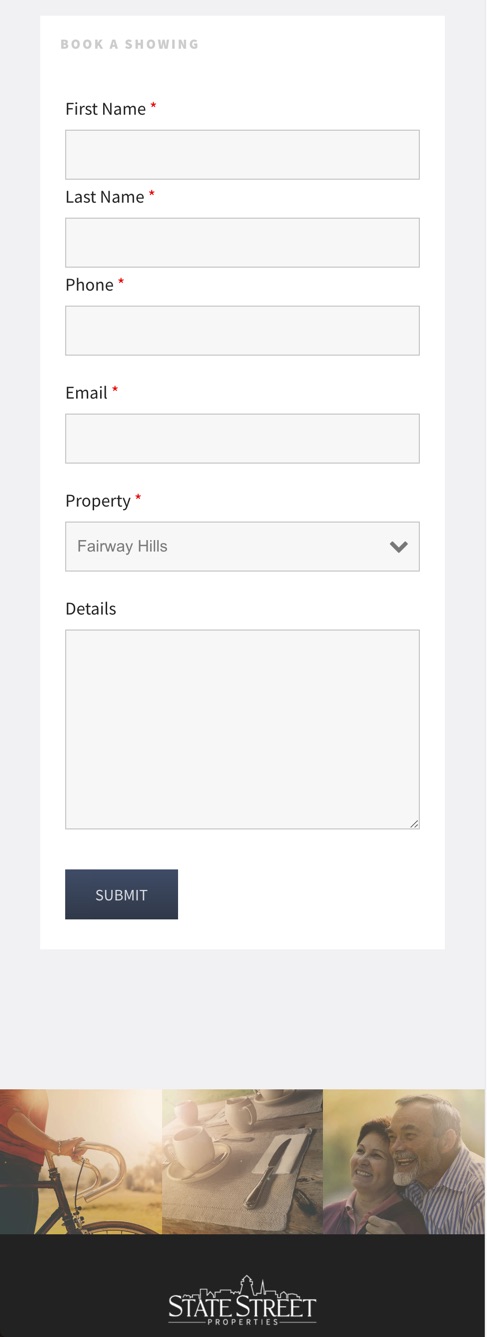Open the bicycle photo thumbnail
Image resolution: width=487 pixels, height=1337 pixels.
pyautogui.click(x=80, y=1161)
